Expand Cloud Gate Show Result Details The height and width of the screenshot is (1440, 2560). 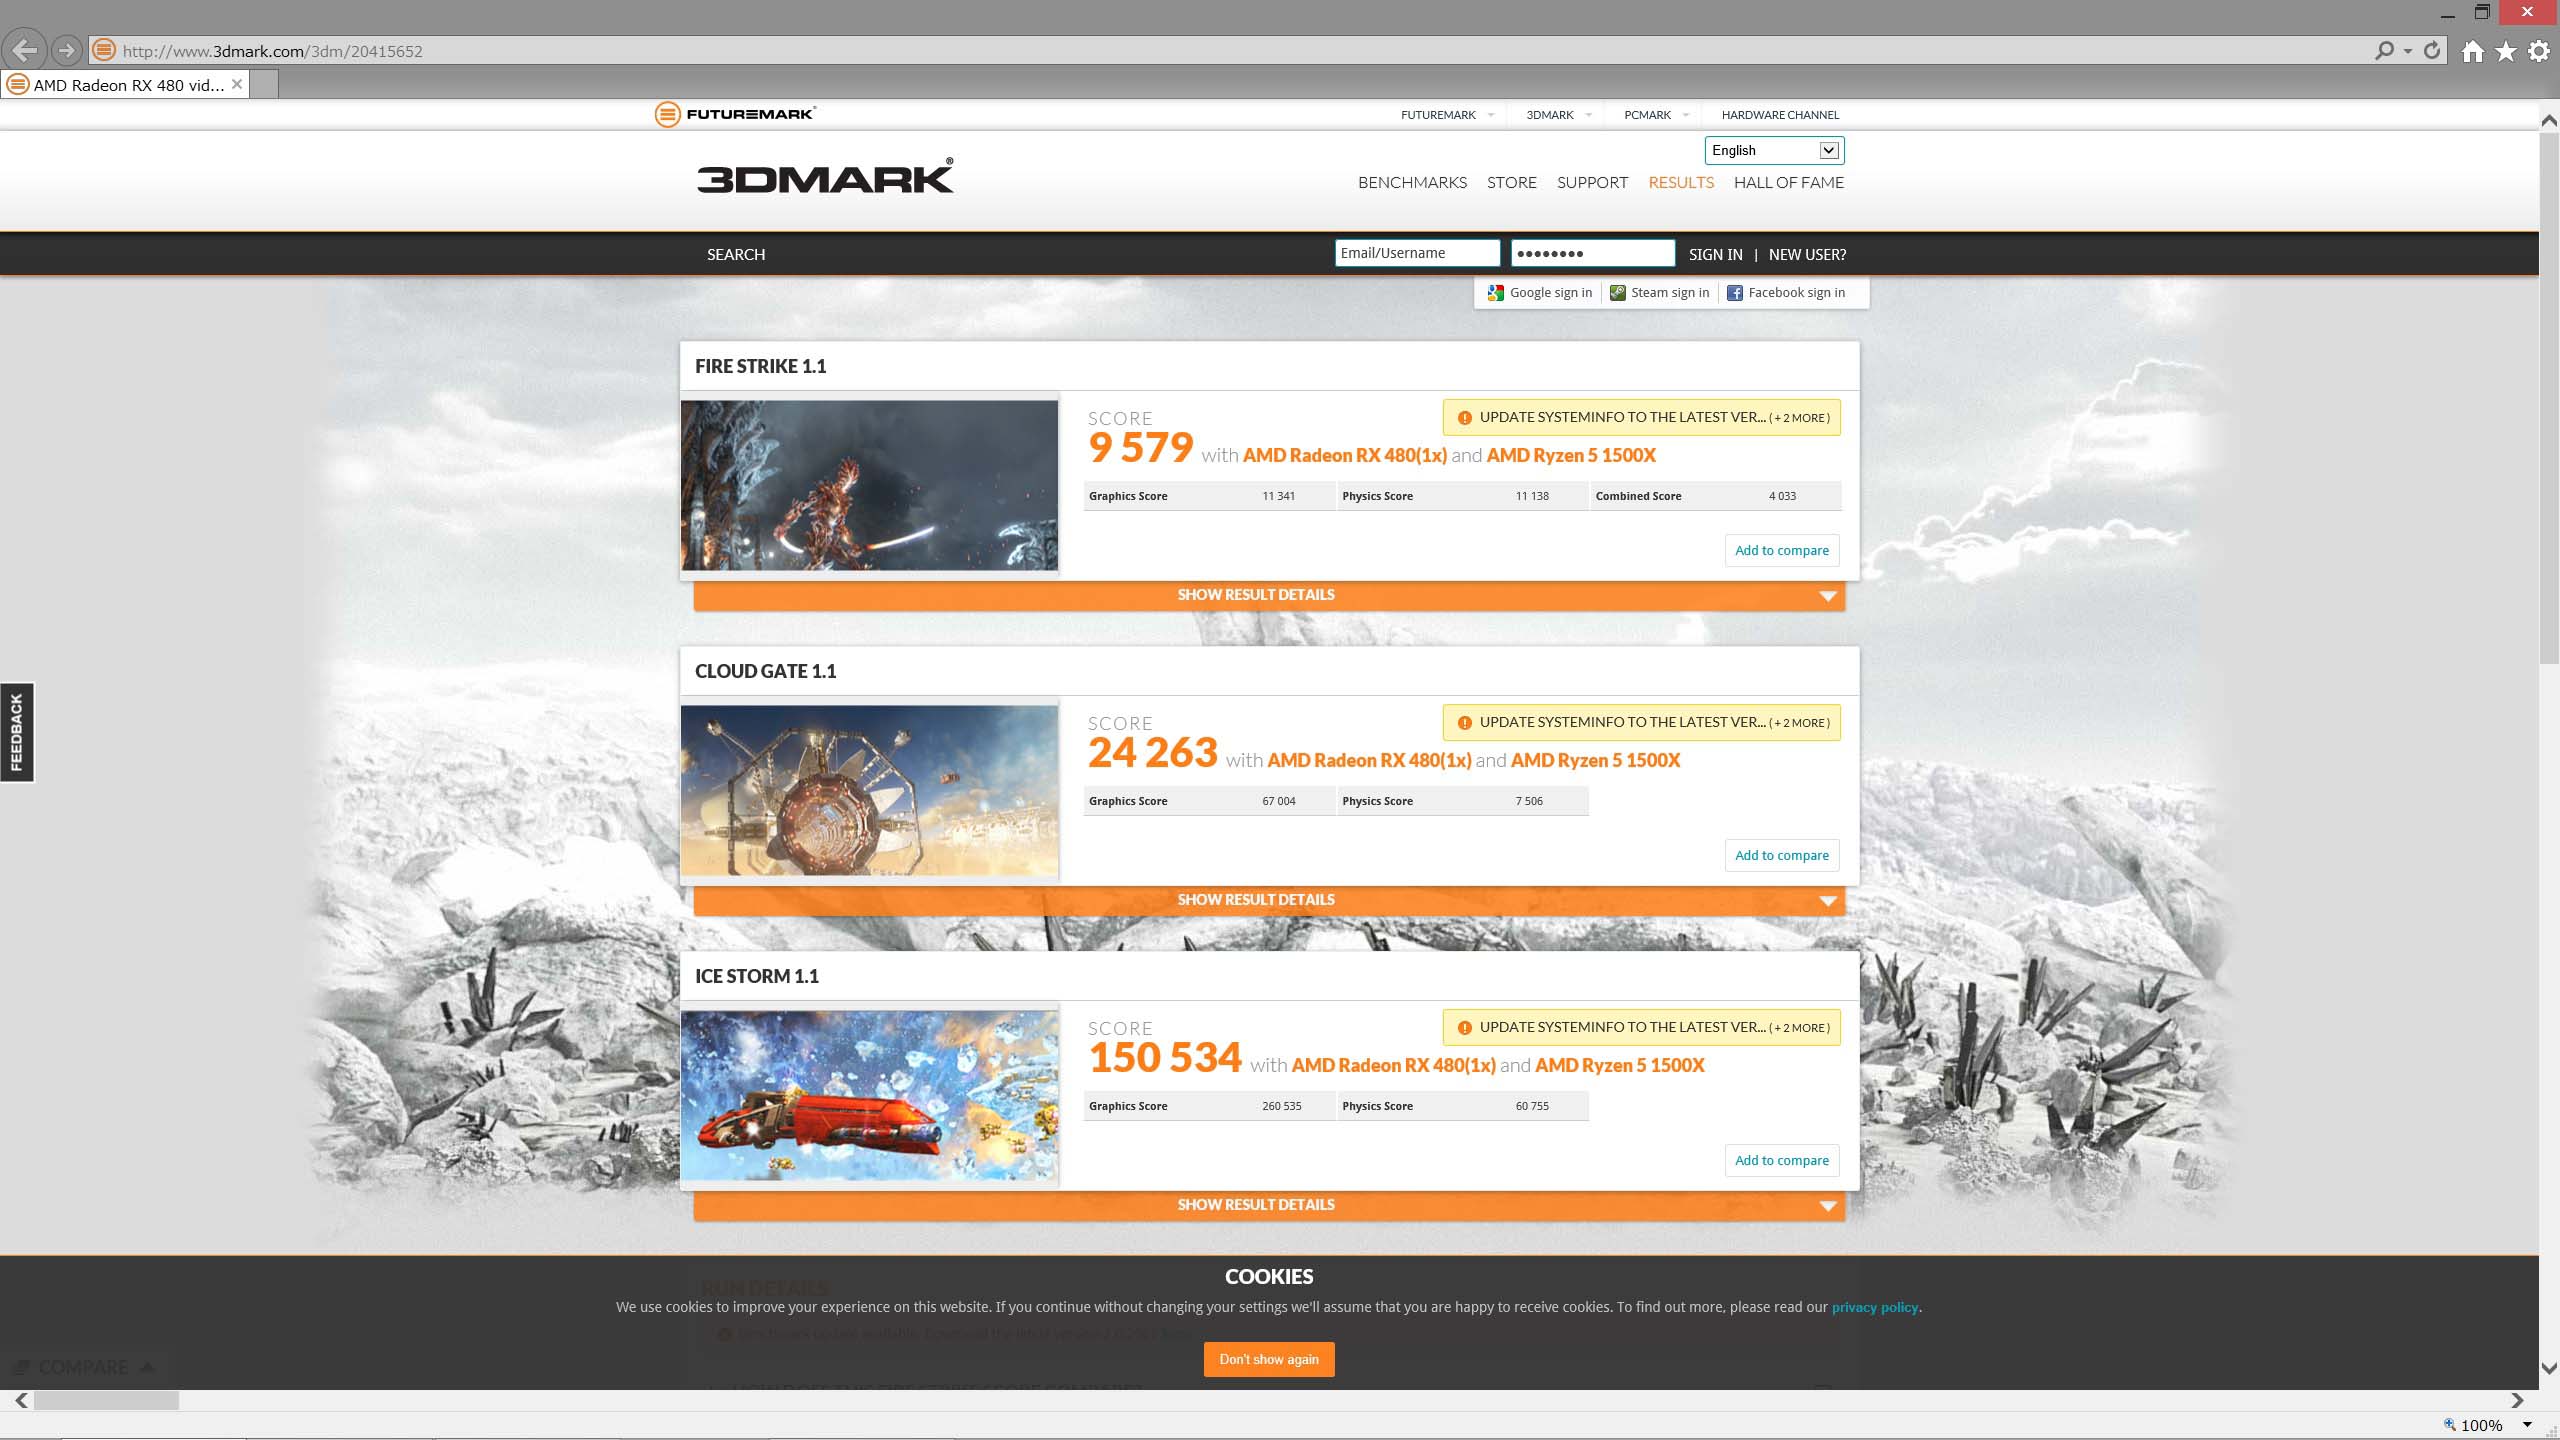tap(1269, 900)
